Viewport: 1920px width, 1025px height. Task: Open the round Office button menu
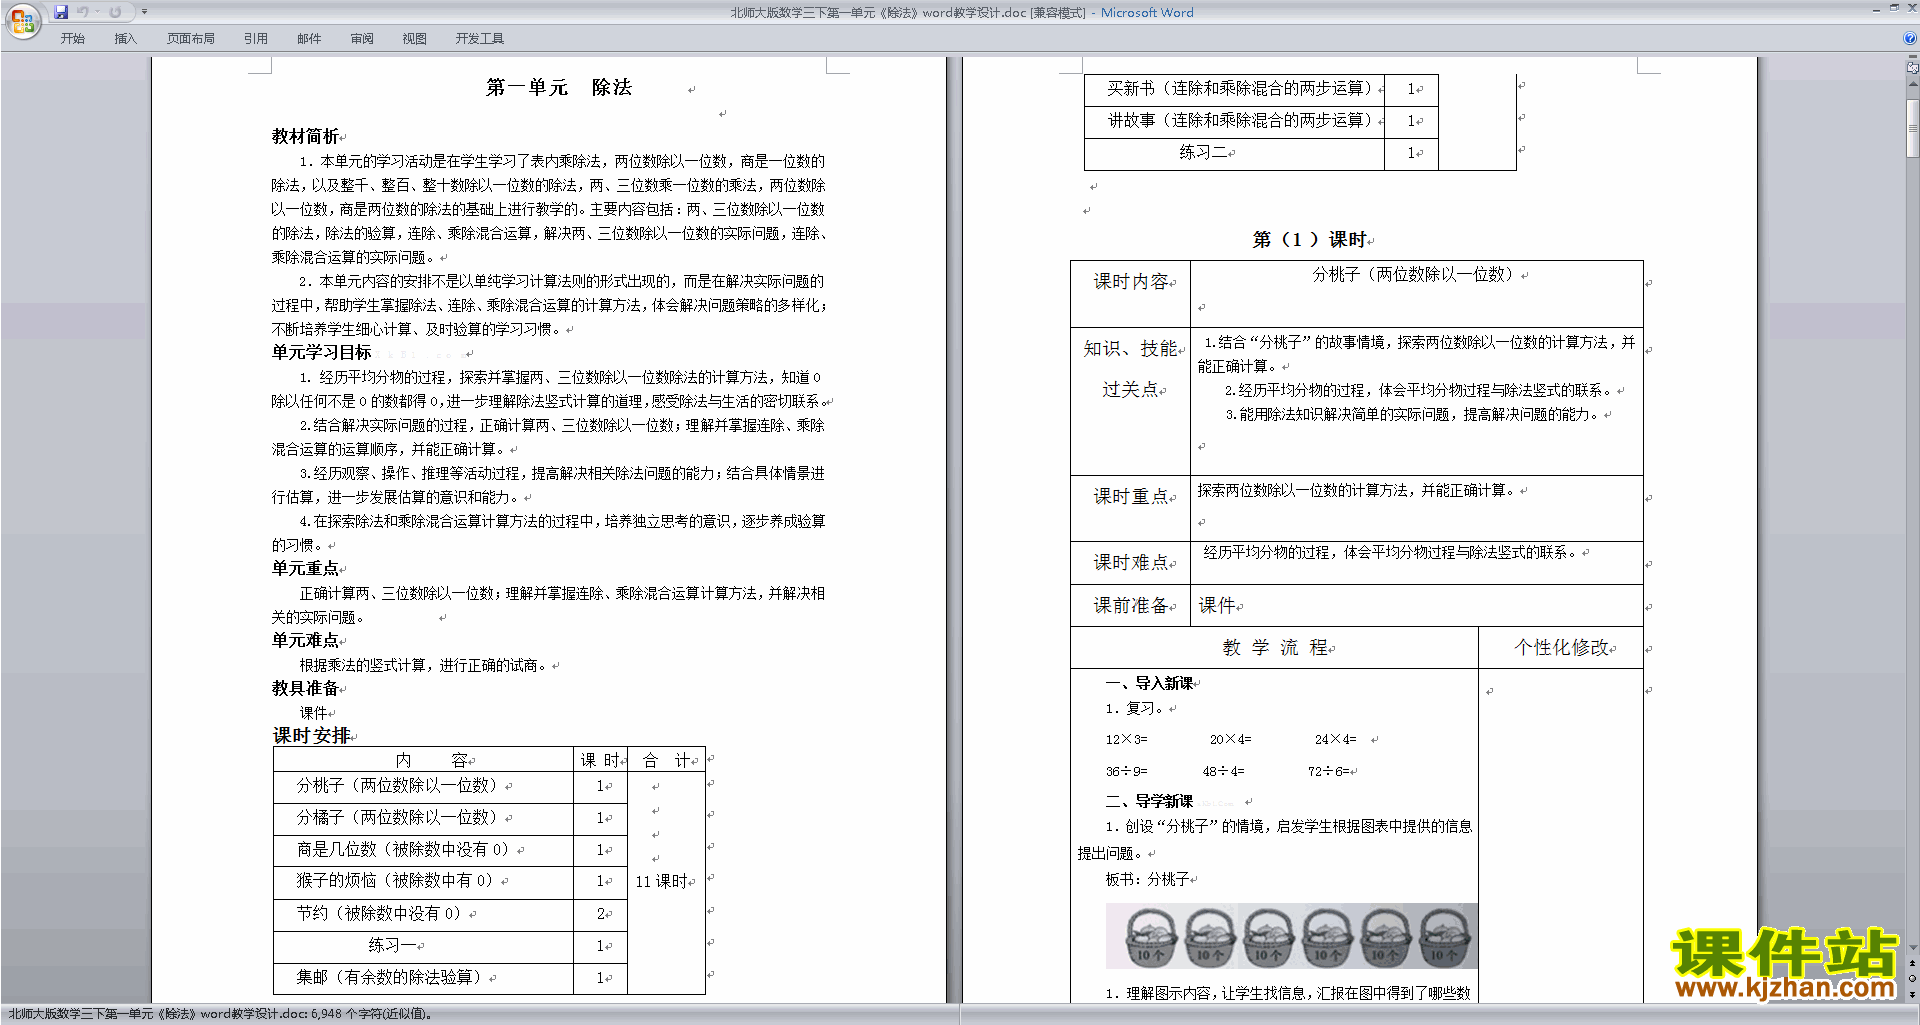click(x=22, y=20)
